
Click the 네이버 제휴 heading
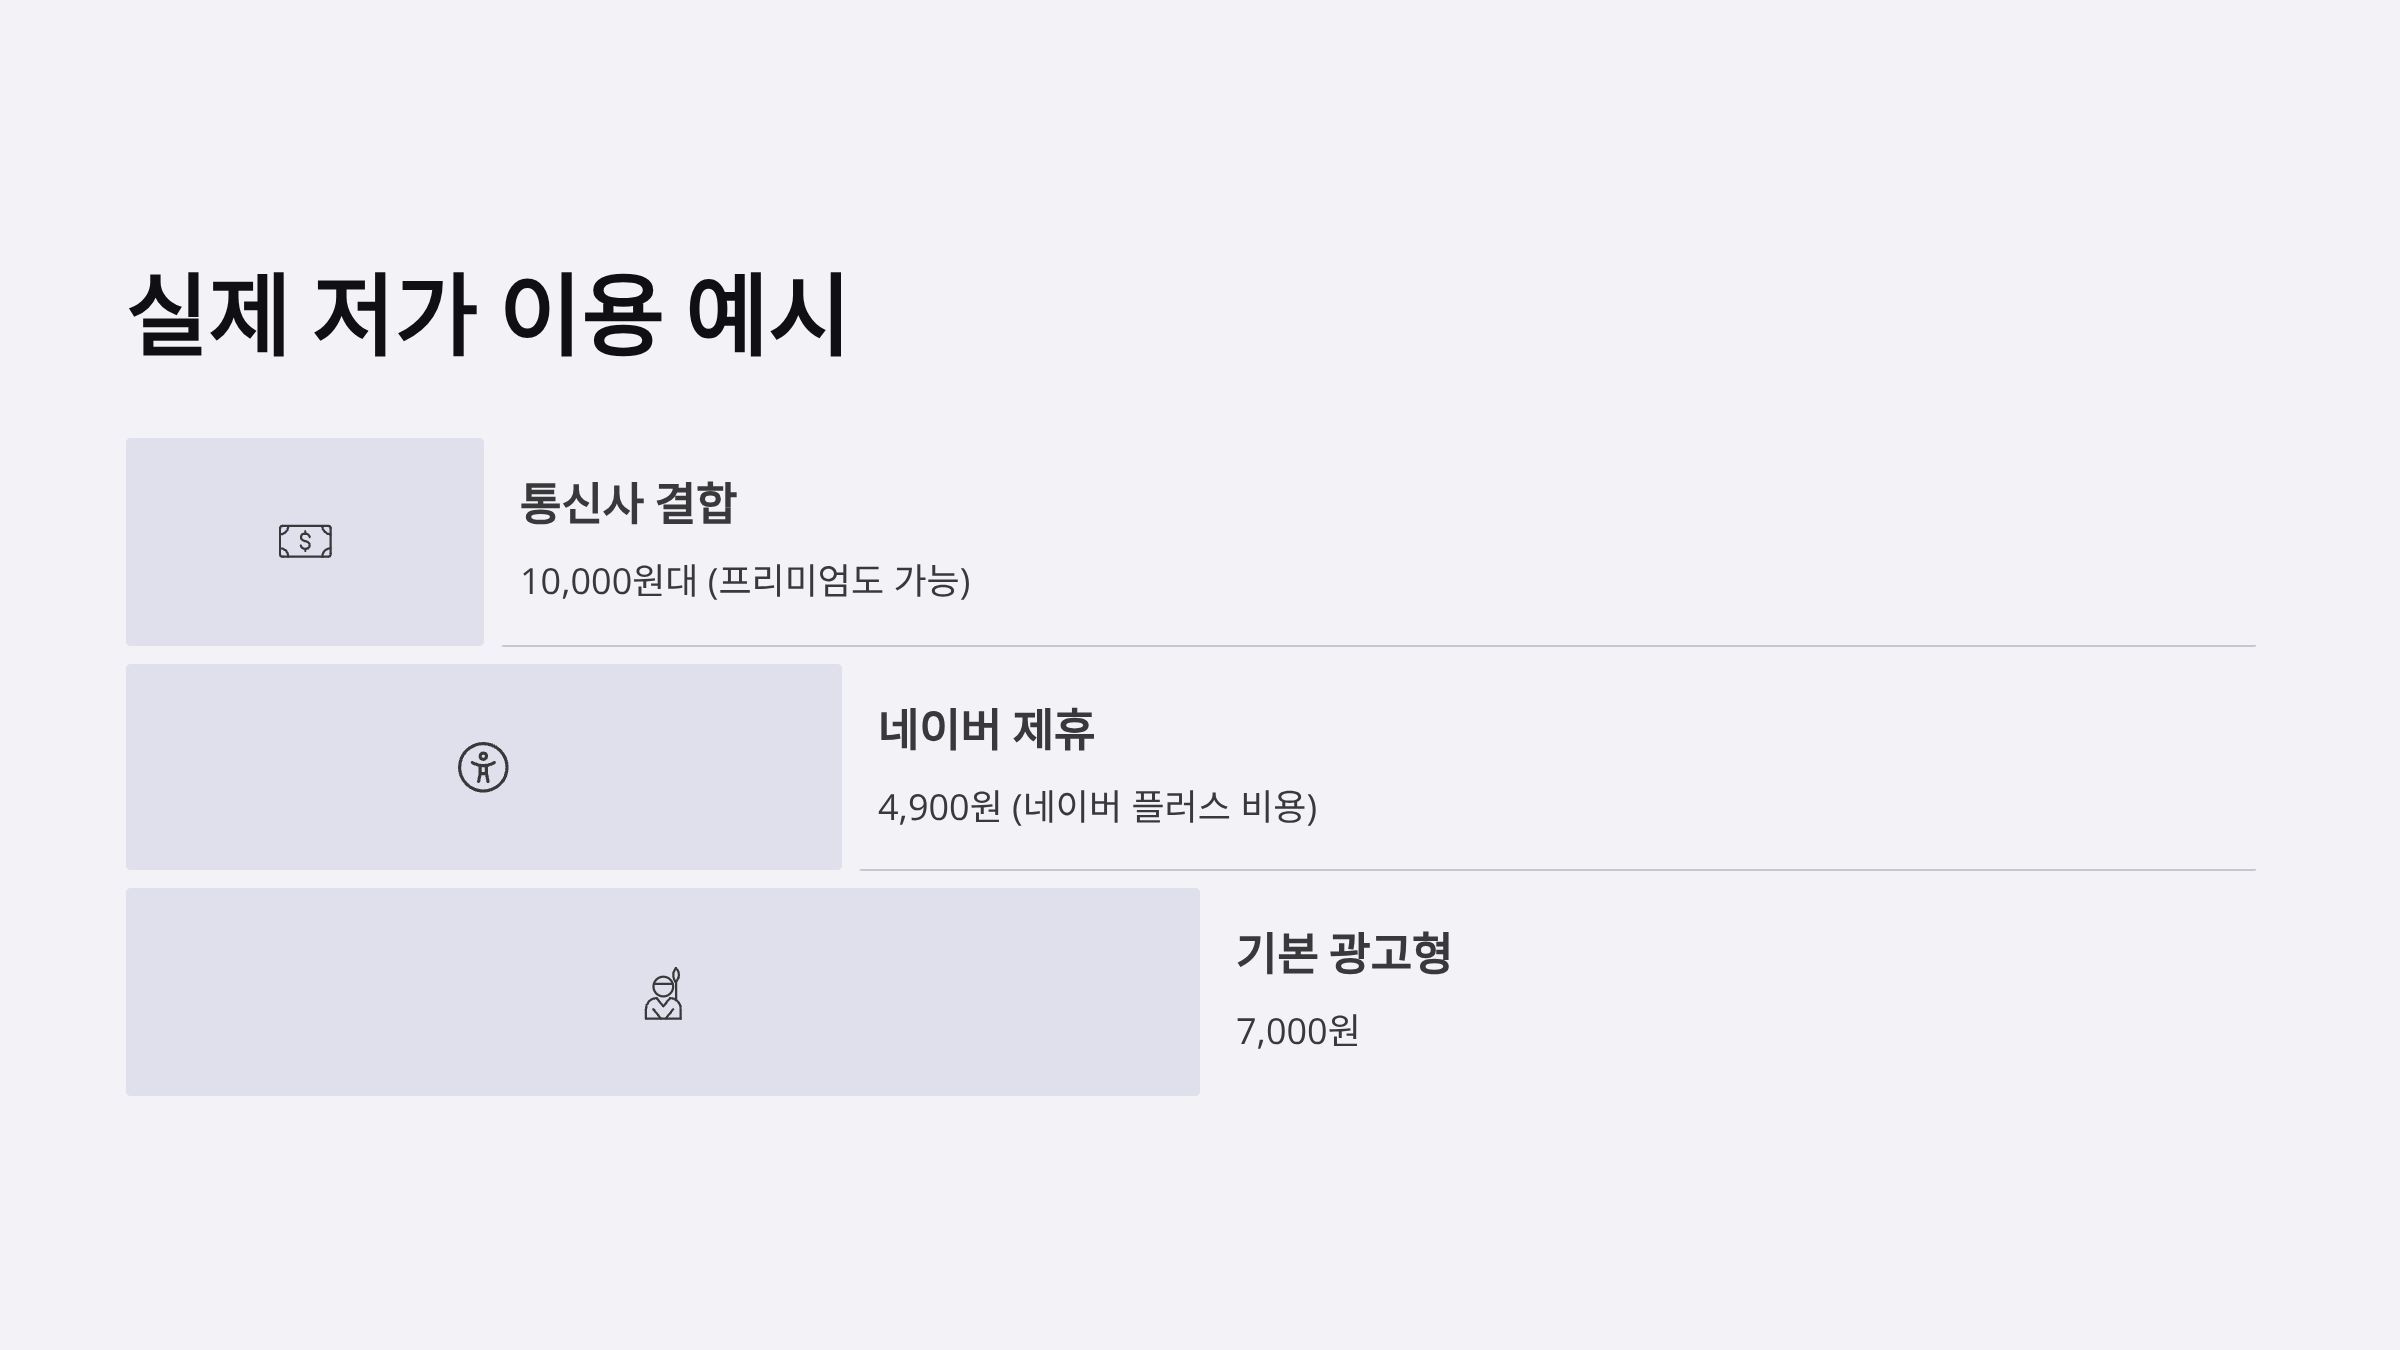click(986, 729)
